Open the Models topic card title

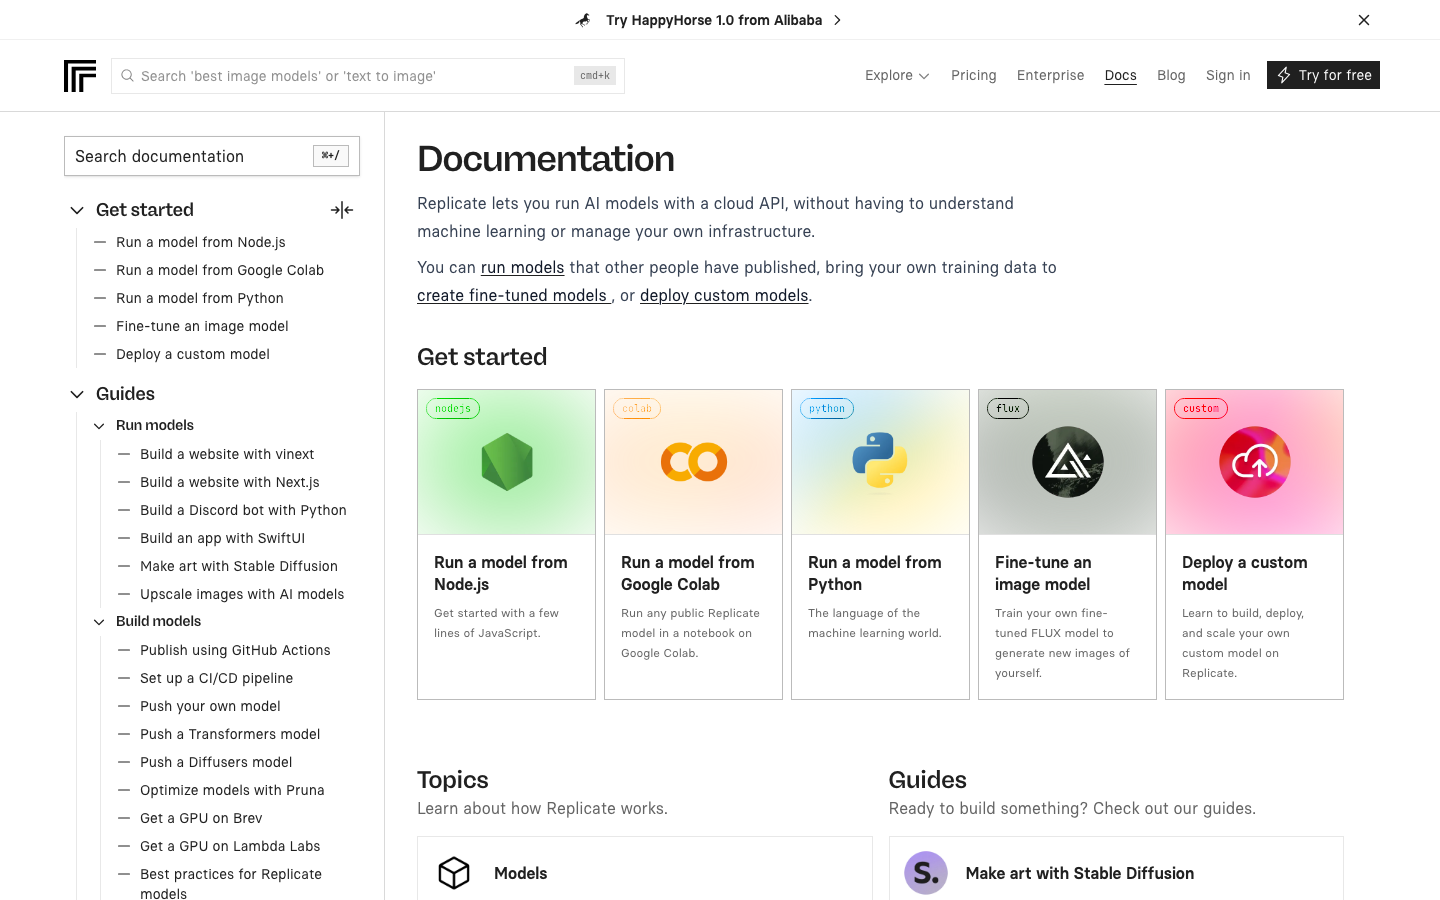pos(521,873)
